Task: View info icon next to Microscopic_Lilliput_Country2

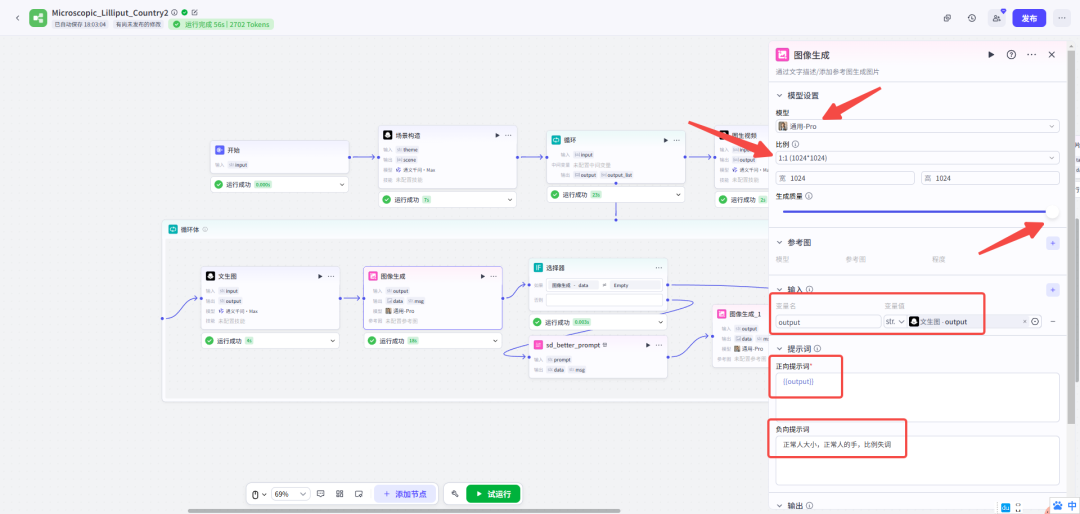Action: point(174,12)
